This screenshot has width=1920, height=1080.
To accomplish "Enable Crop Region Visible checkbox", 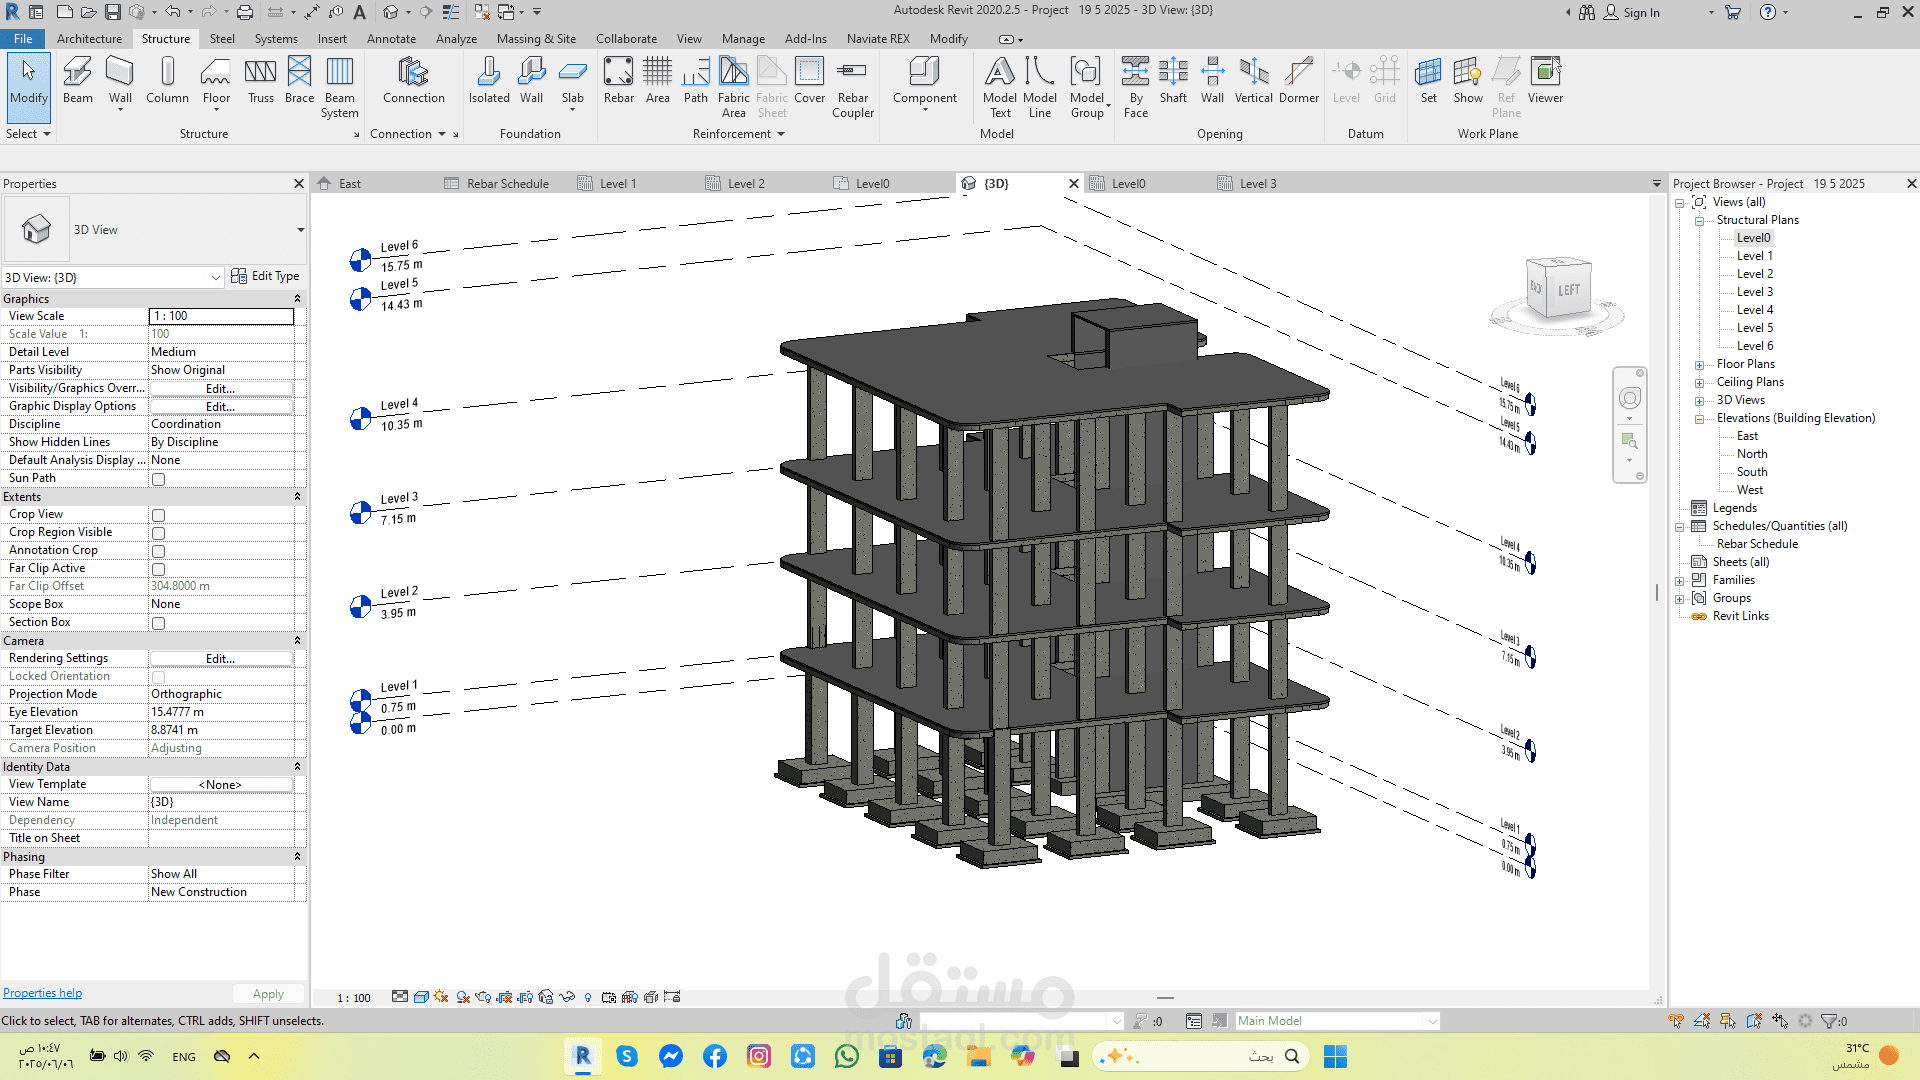I will pos(158,533).
